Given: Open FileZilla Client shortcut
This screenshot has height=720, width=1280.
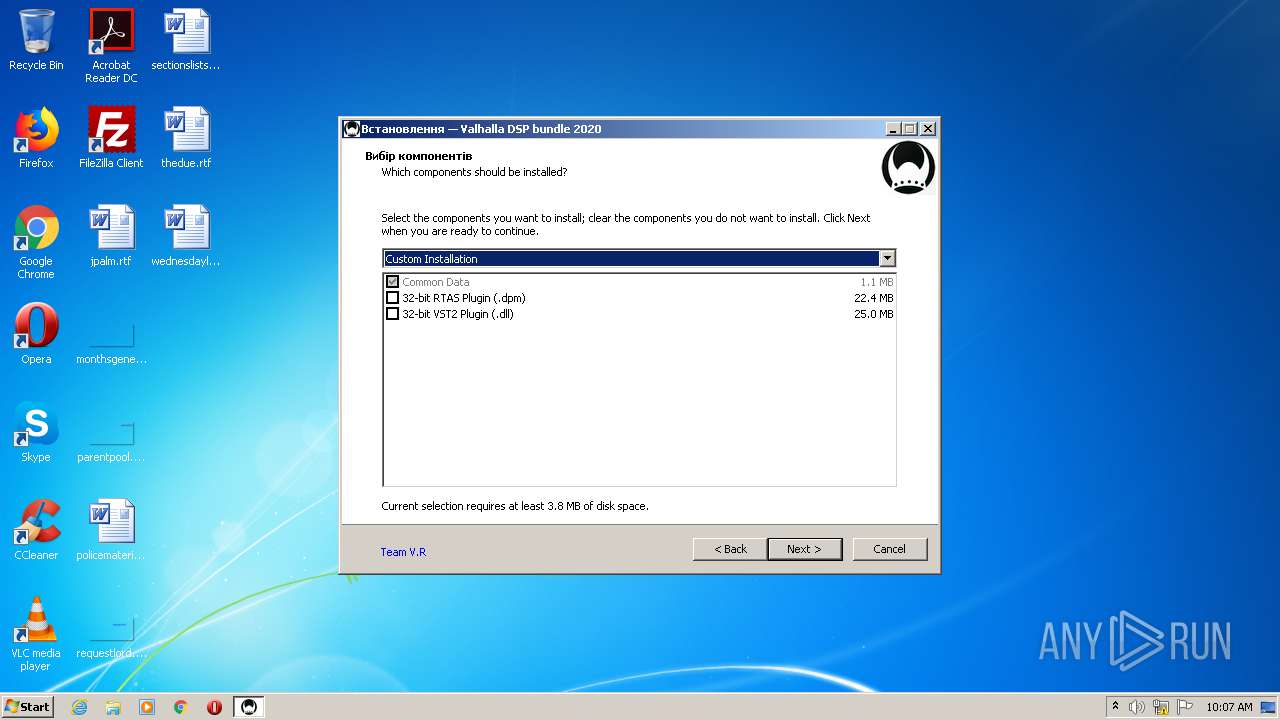Looking at the screenshot, I should pos(111,138).
